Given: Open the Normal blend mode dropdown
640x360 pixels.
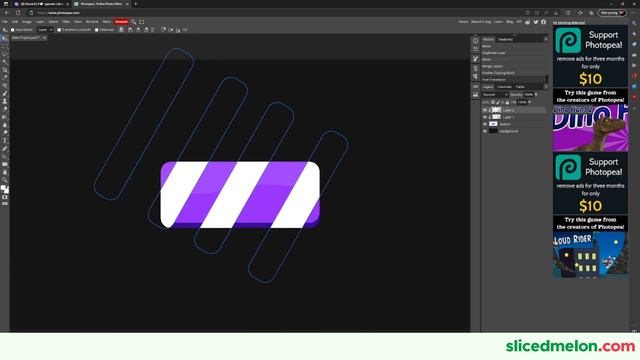Looking at the screenshot, I should pyautogui.click(x=495, y=95).
